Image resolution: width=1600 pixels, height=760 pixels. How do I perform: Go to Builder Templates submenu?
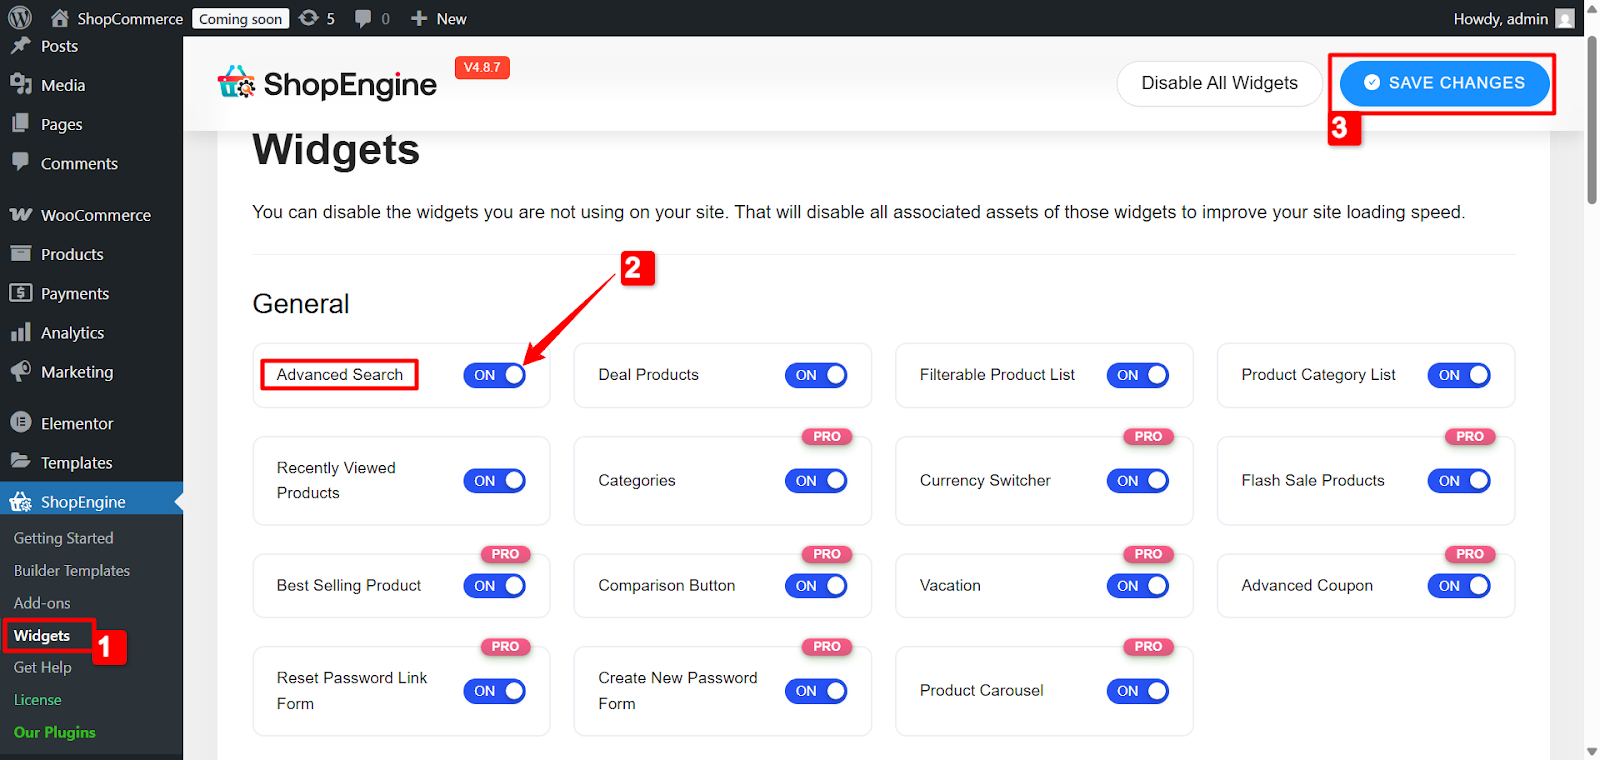click(x=72, y=571)
